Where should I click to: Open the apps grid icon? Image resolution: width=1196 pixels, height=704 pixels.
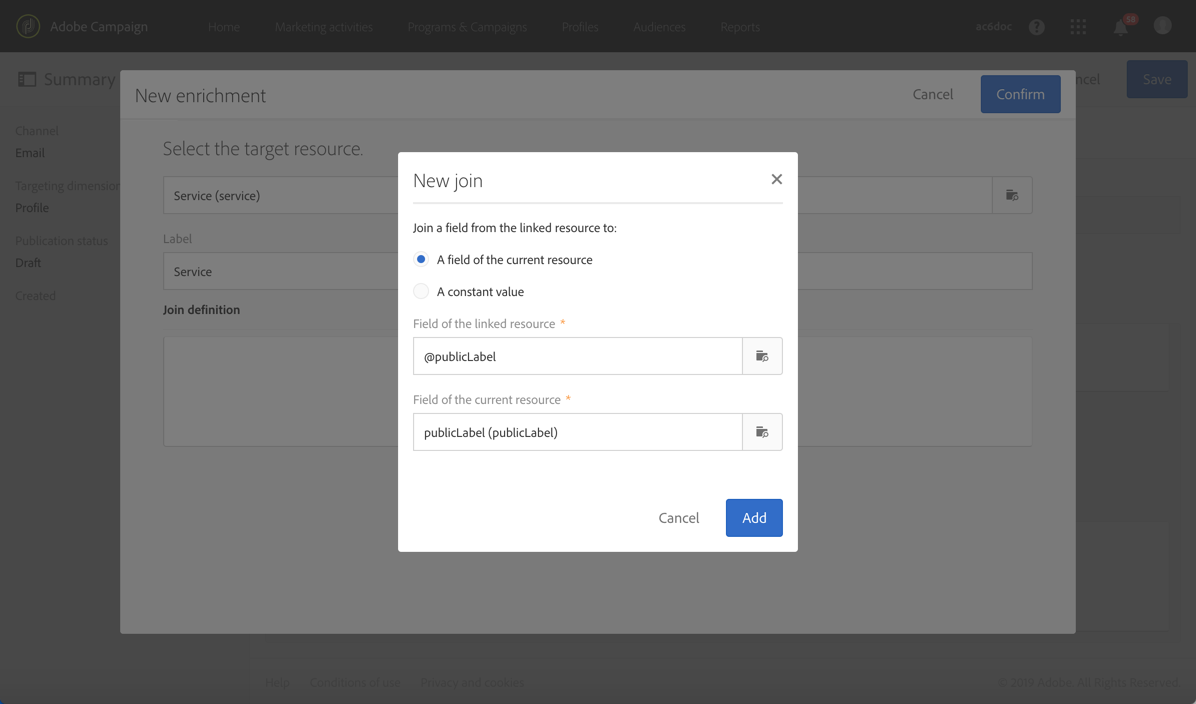pyautogui.click(x=1078, y=27)
